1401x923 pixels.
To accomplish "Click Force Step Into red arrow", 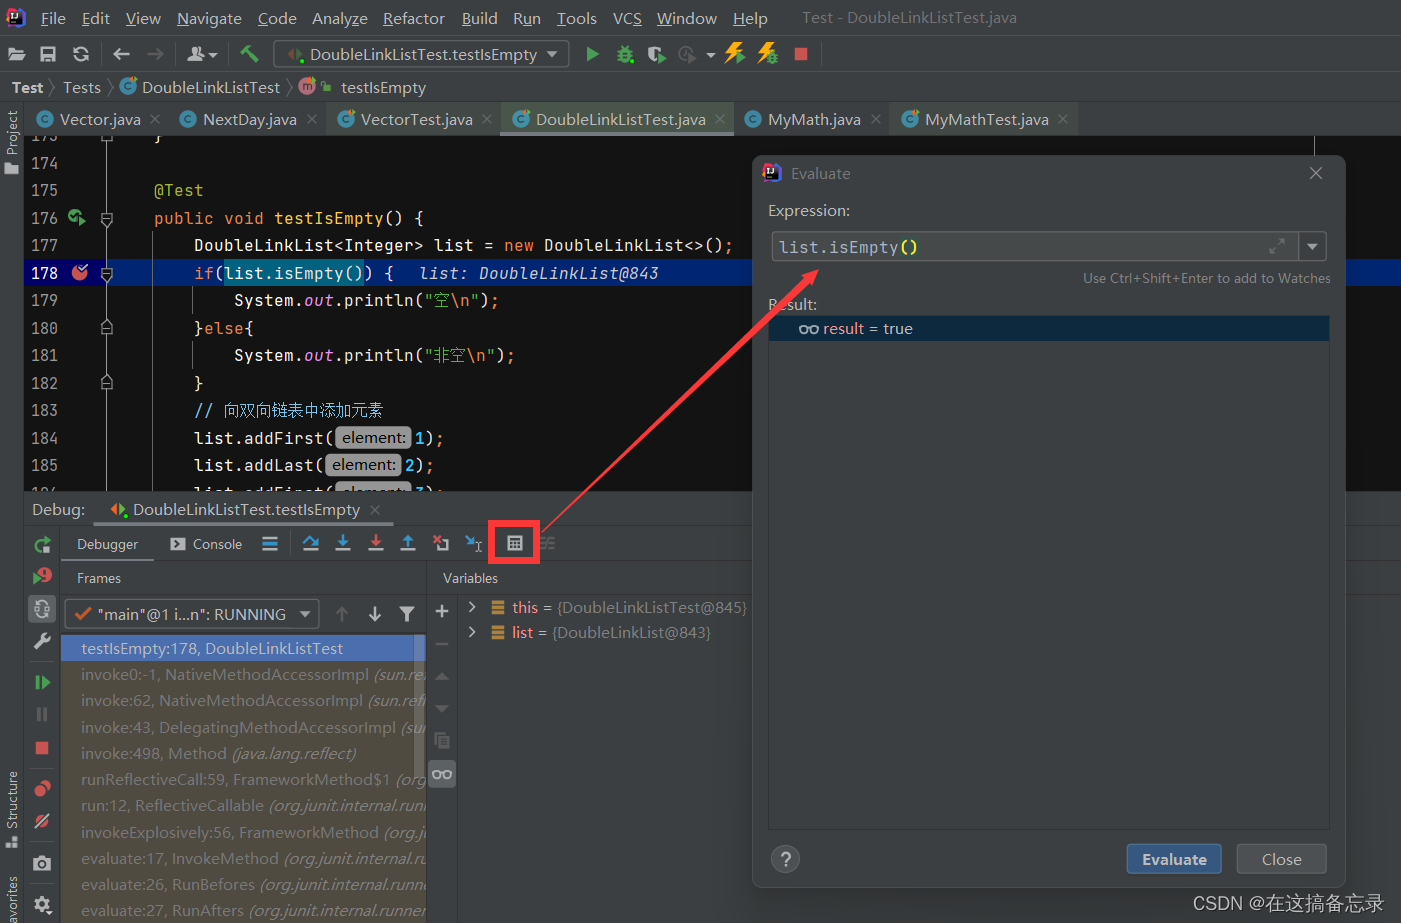I will tap(376, 543).
